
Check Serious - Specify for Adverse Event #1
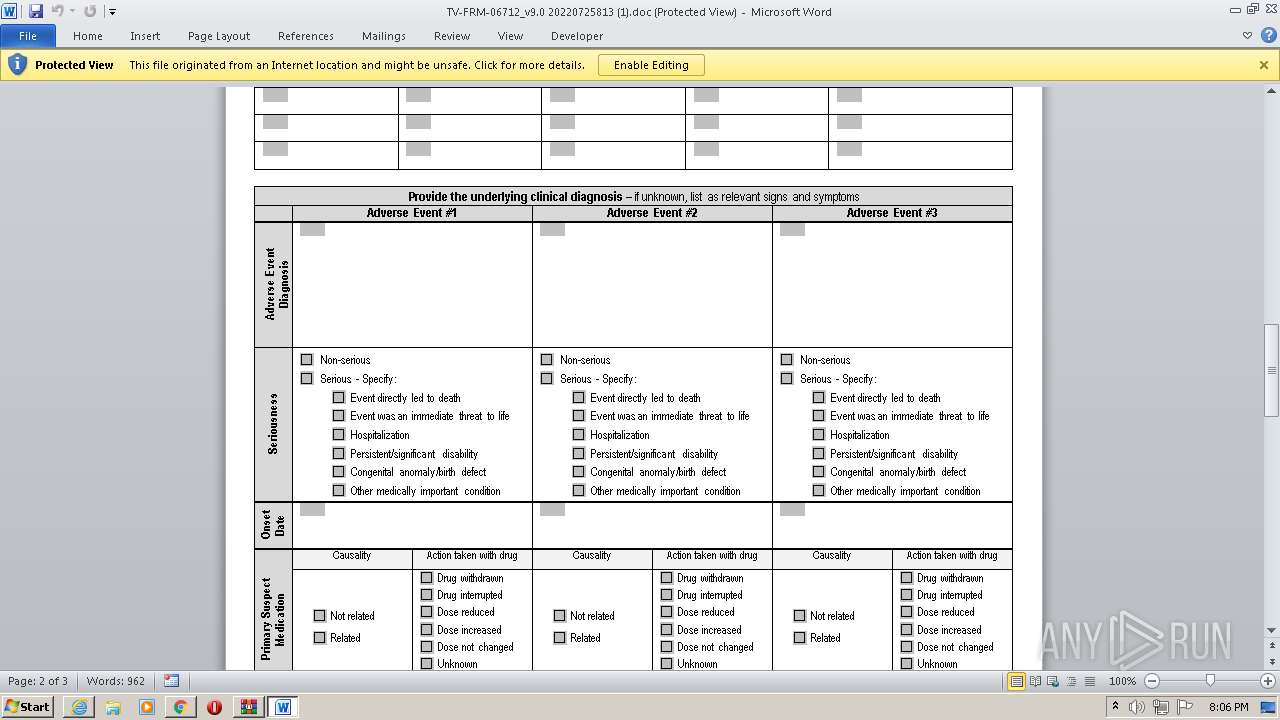tap(307, 379)
